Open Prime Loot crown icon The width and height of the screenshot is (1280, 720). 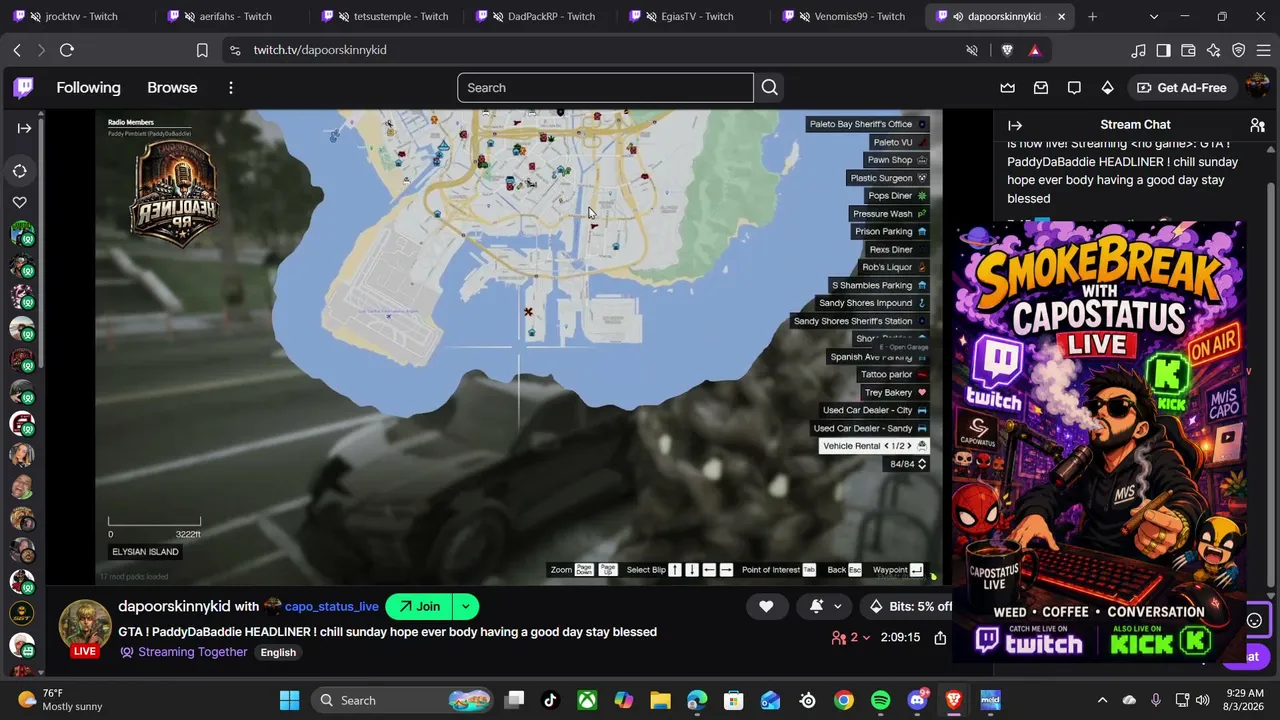(x=1008, y=88)
